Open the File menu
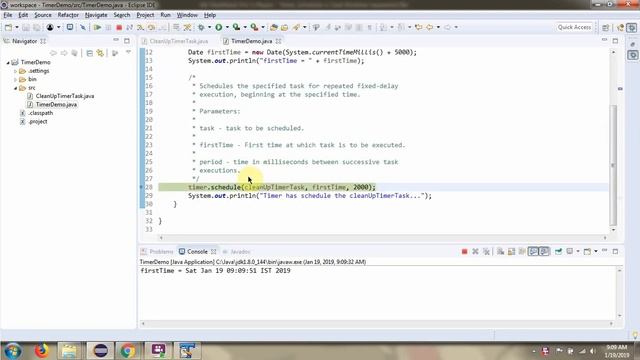This screenshot has width=640, height=360. click(x=8, y=15)
